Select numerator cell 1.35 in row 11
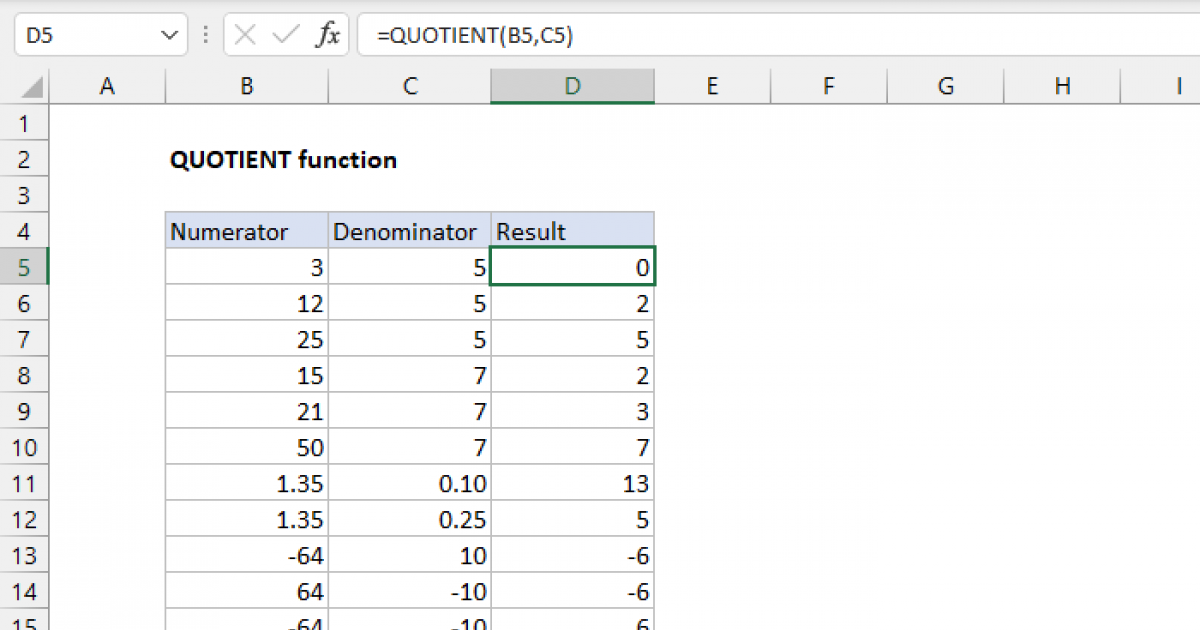 coord(246,484)
